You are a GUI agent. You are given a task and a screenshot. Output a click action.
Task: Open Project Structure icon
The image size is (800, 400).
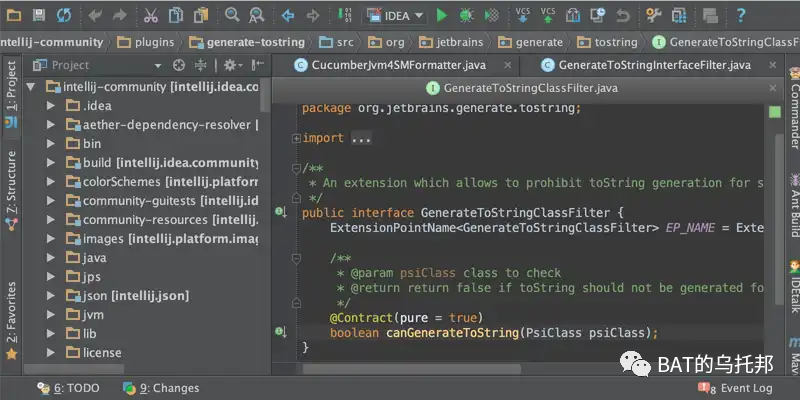tap(679, 15)
